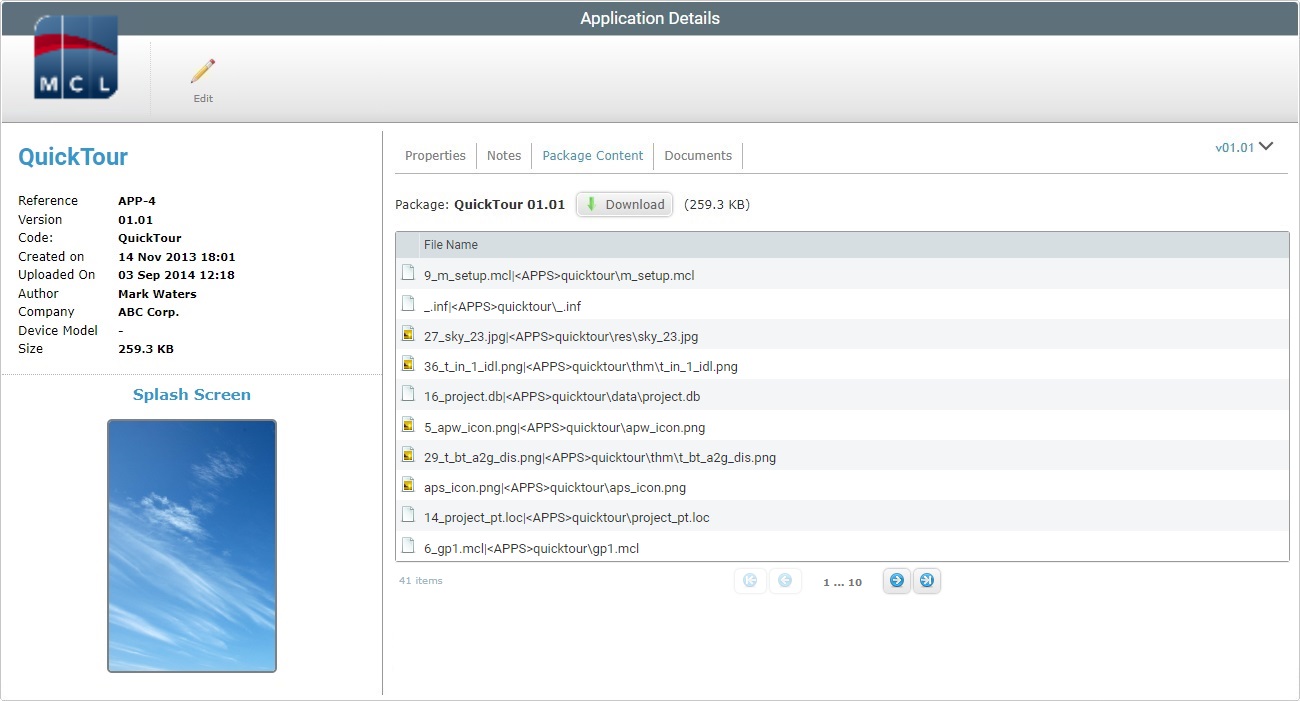This screenshot has width=1300, height=701.
Task: Click the Download button for the package
Action: pyautogui.click(x=624, y=204)
